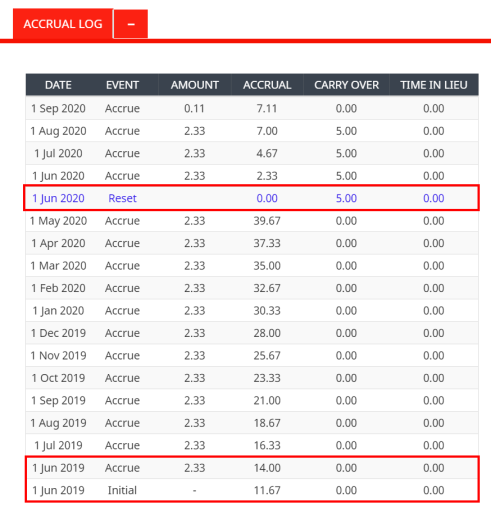Select the 1 Jun 2019 Initial row
The height and width of the screenshot is (506, 491).
pos(252,490)
